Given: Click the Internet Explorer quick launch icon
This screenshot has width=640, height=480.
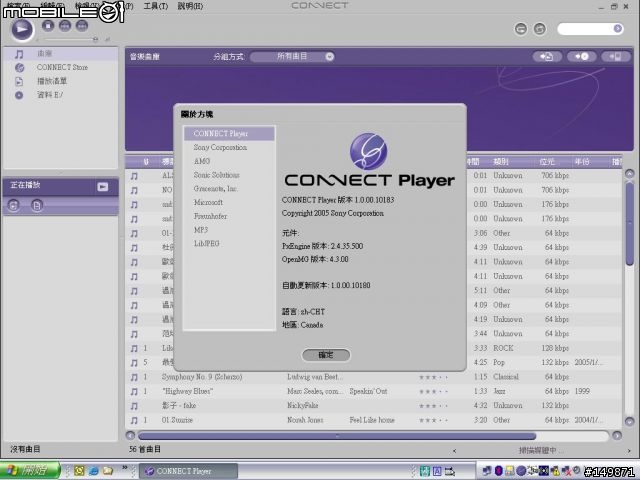Looking at the screenshot, I should (x=93, y=471).
